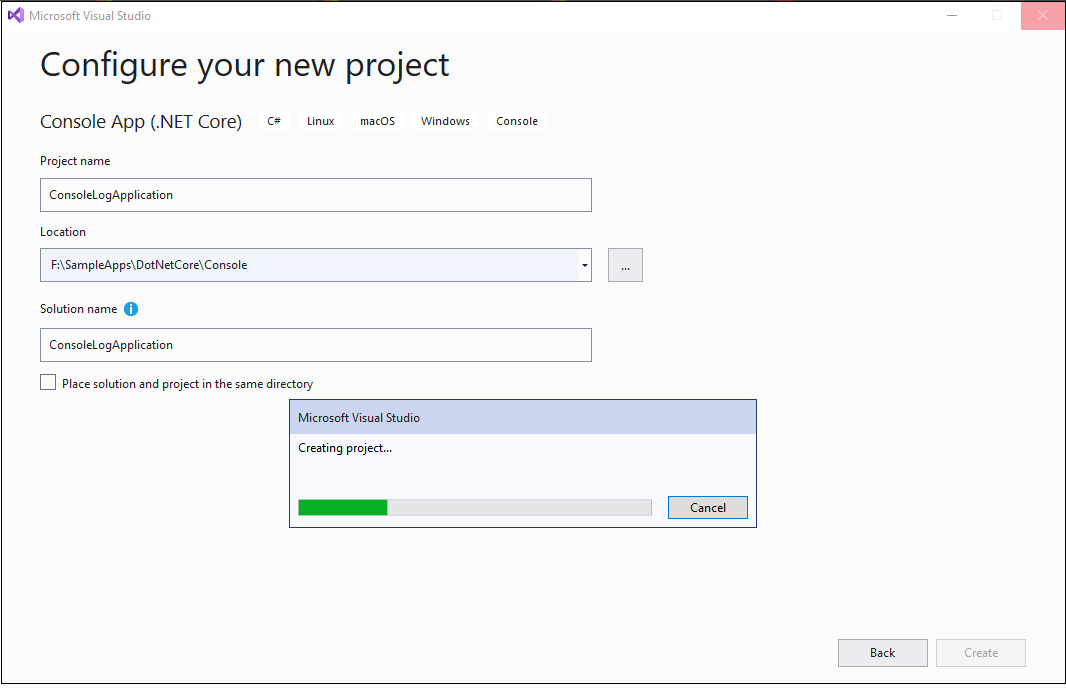Click the progress dialog title bar
The width and height of the screenshot is (1066, 688).
(x=523, y=417)
